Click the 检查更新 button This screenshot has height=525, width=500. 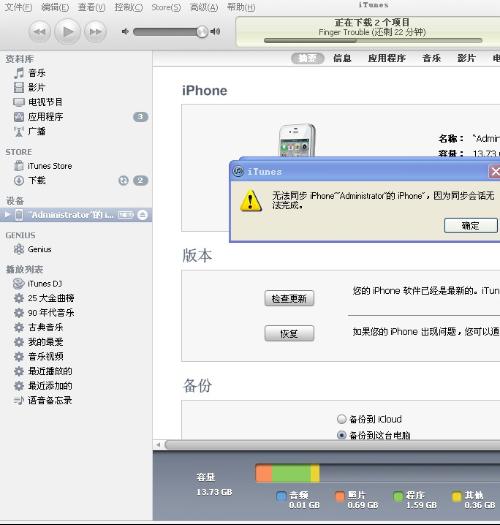click(x=289, y=298)
